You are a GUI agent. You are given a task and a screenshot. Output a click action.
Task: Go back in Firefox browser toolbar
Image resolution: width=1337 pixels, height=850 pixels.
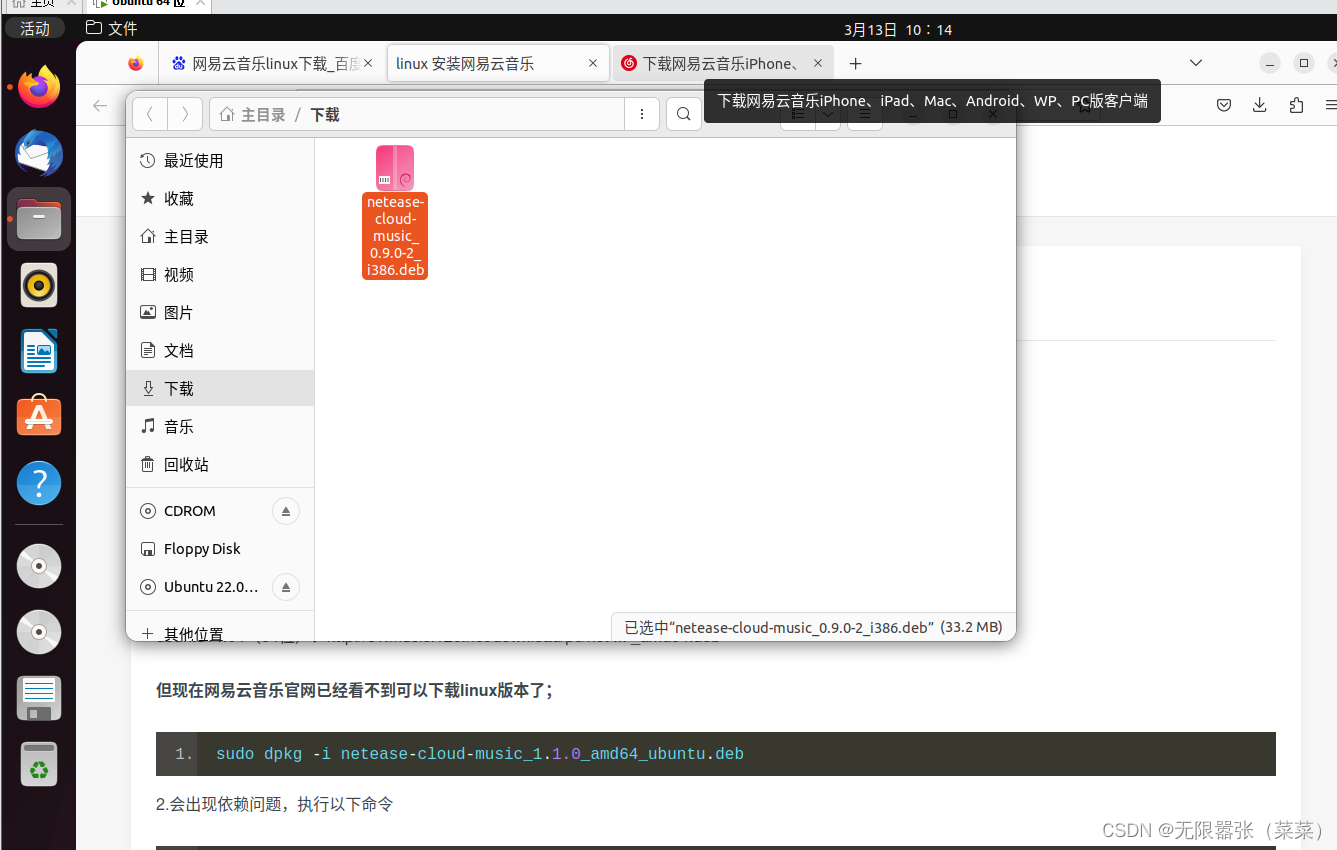point(99,105)
